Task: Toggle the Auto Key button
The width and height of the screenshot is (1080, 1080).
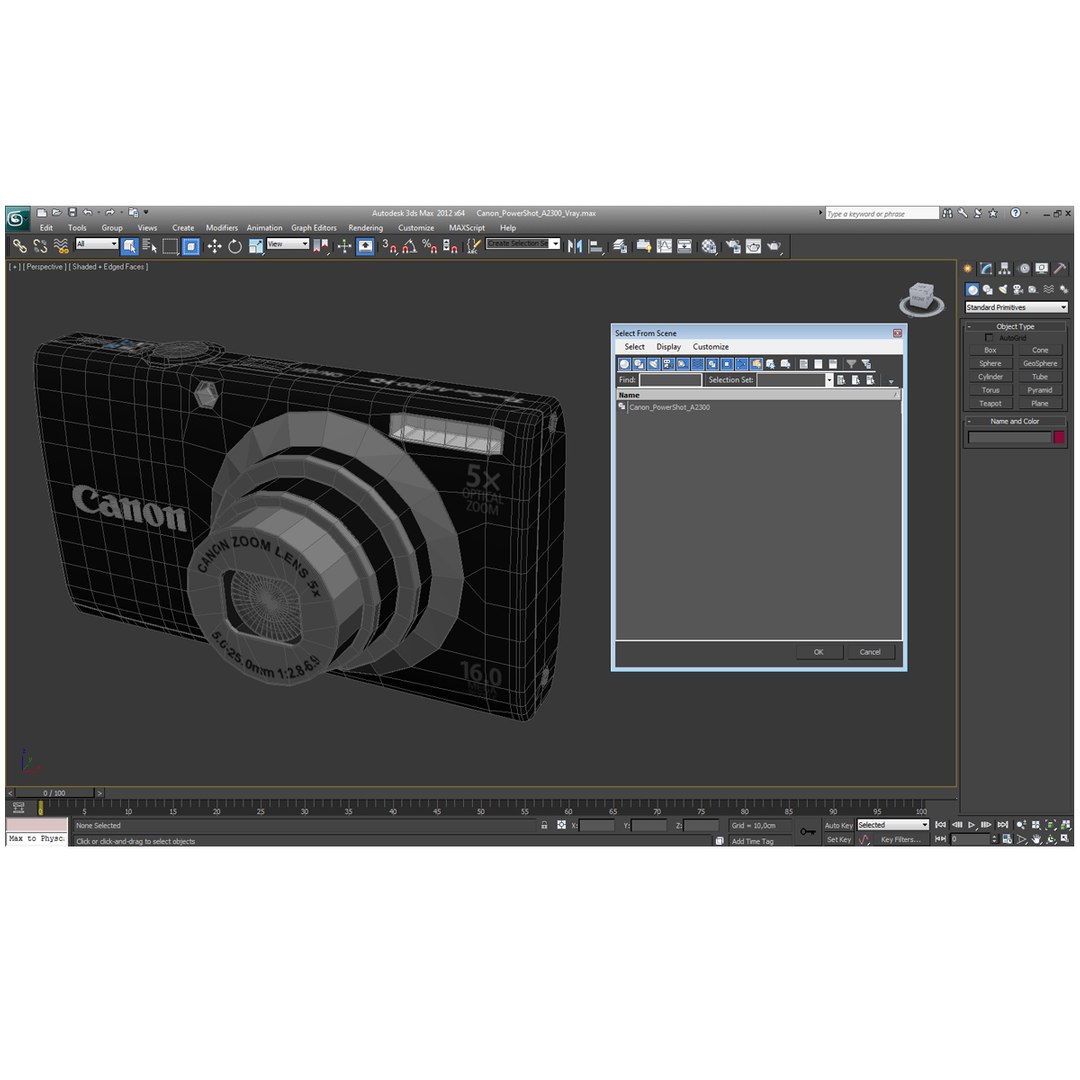Action: pos(838,825)
